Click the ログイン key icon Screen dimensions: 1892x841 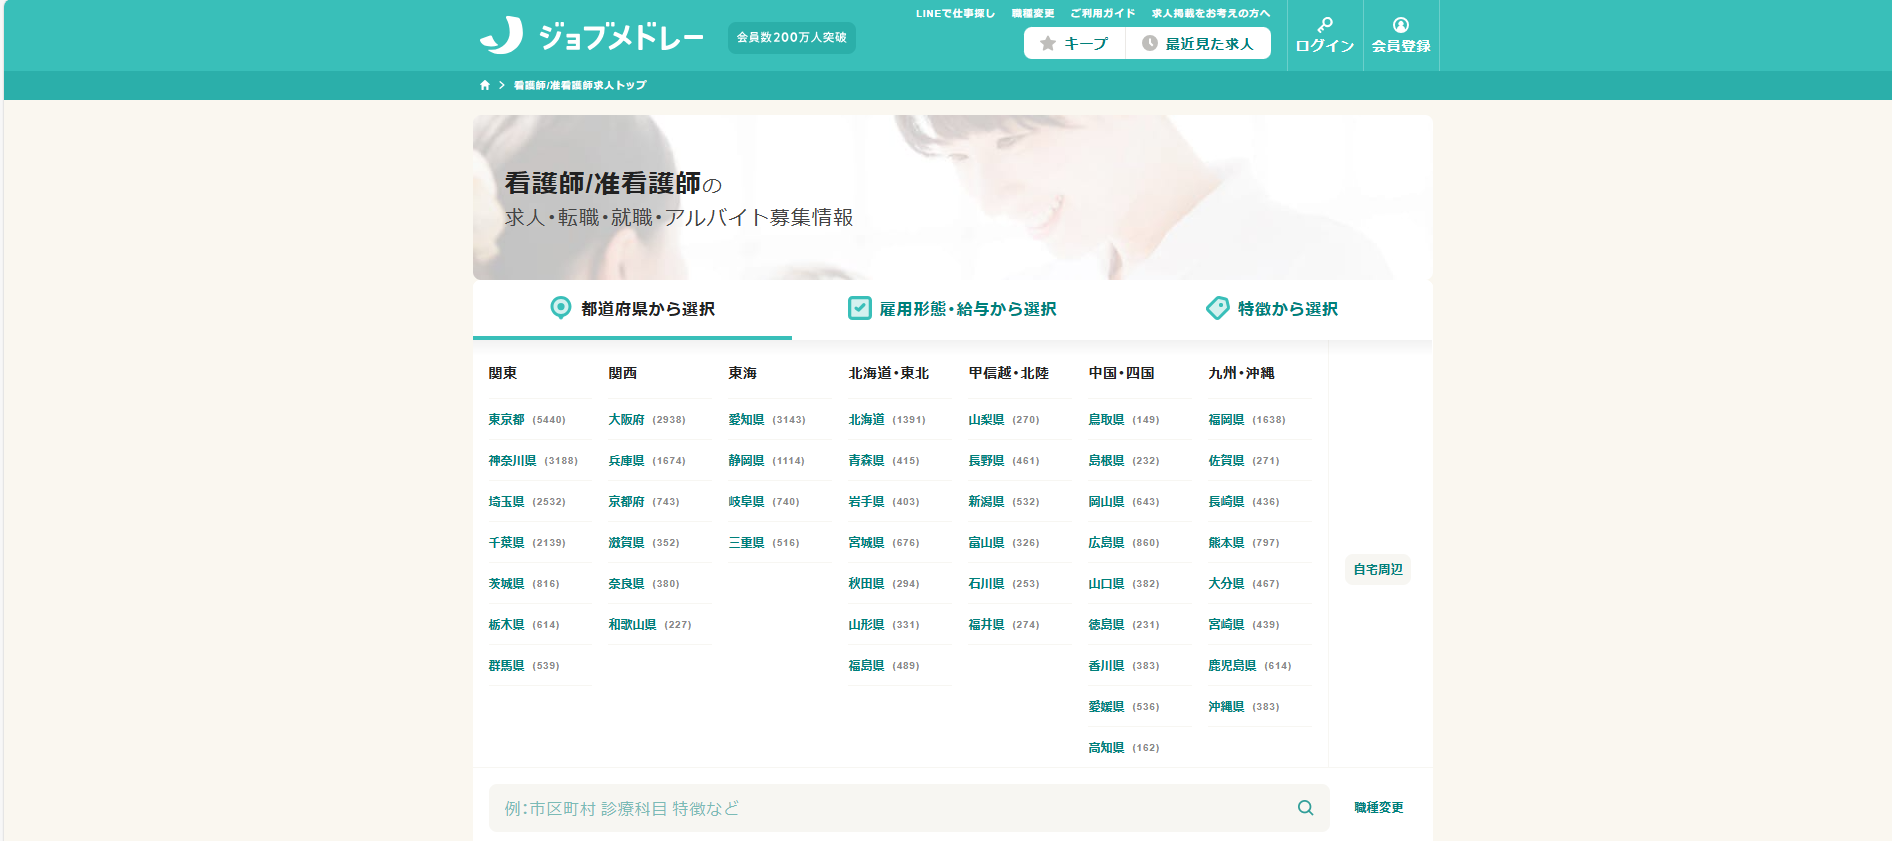tap(1324, 25)
